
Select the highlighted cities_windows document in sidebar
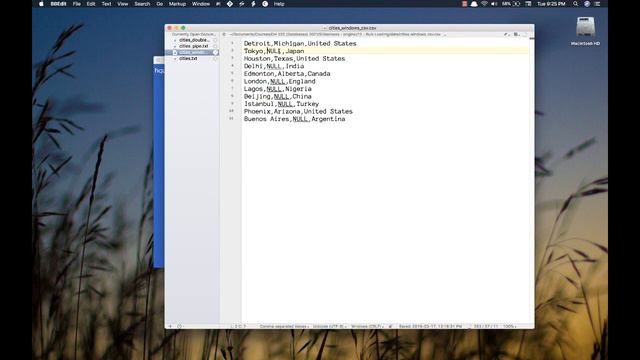(x=192, y=52)
